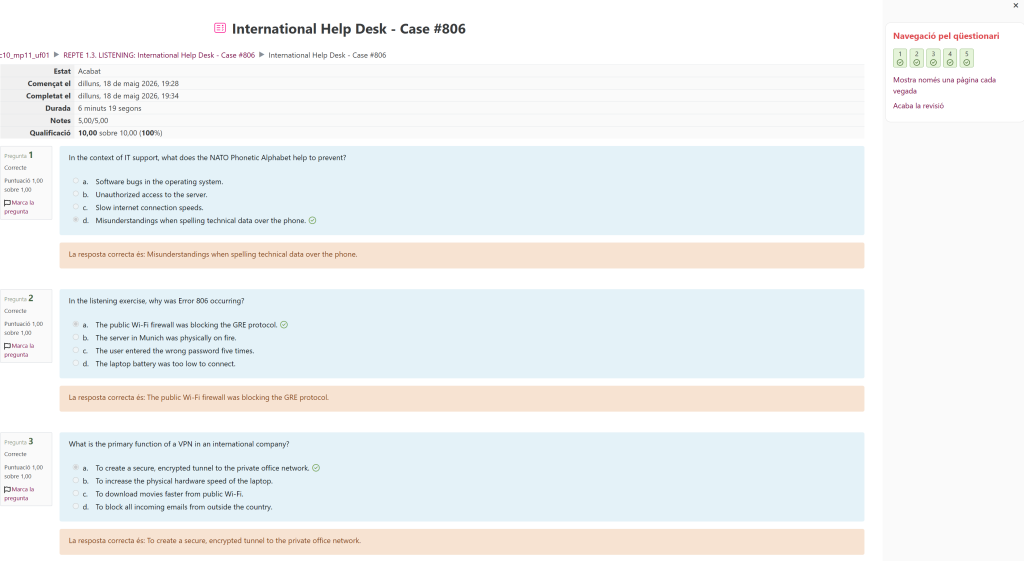Open 'REPTE 1.3. LISTENING' breadcrumb link

point(159,55)
